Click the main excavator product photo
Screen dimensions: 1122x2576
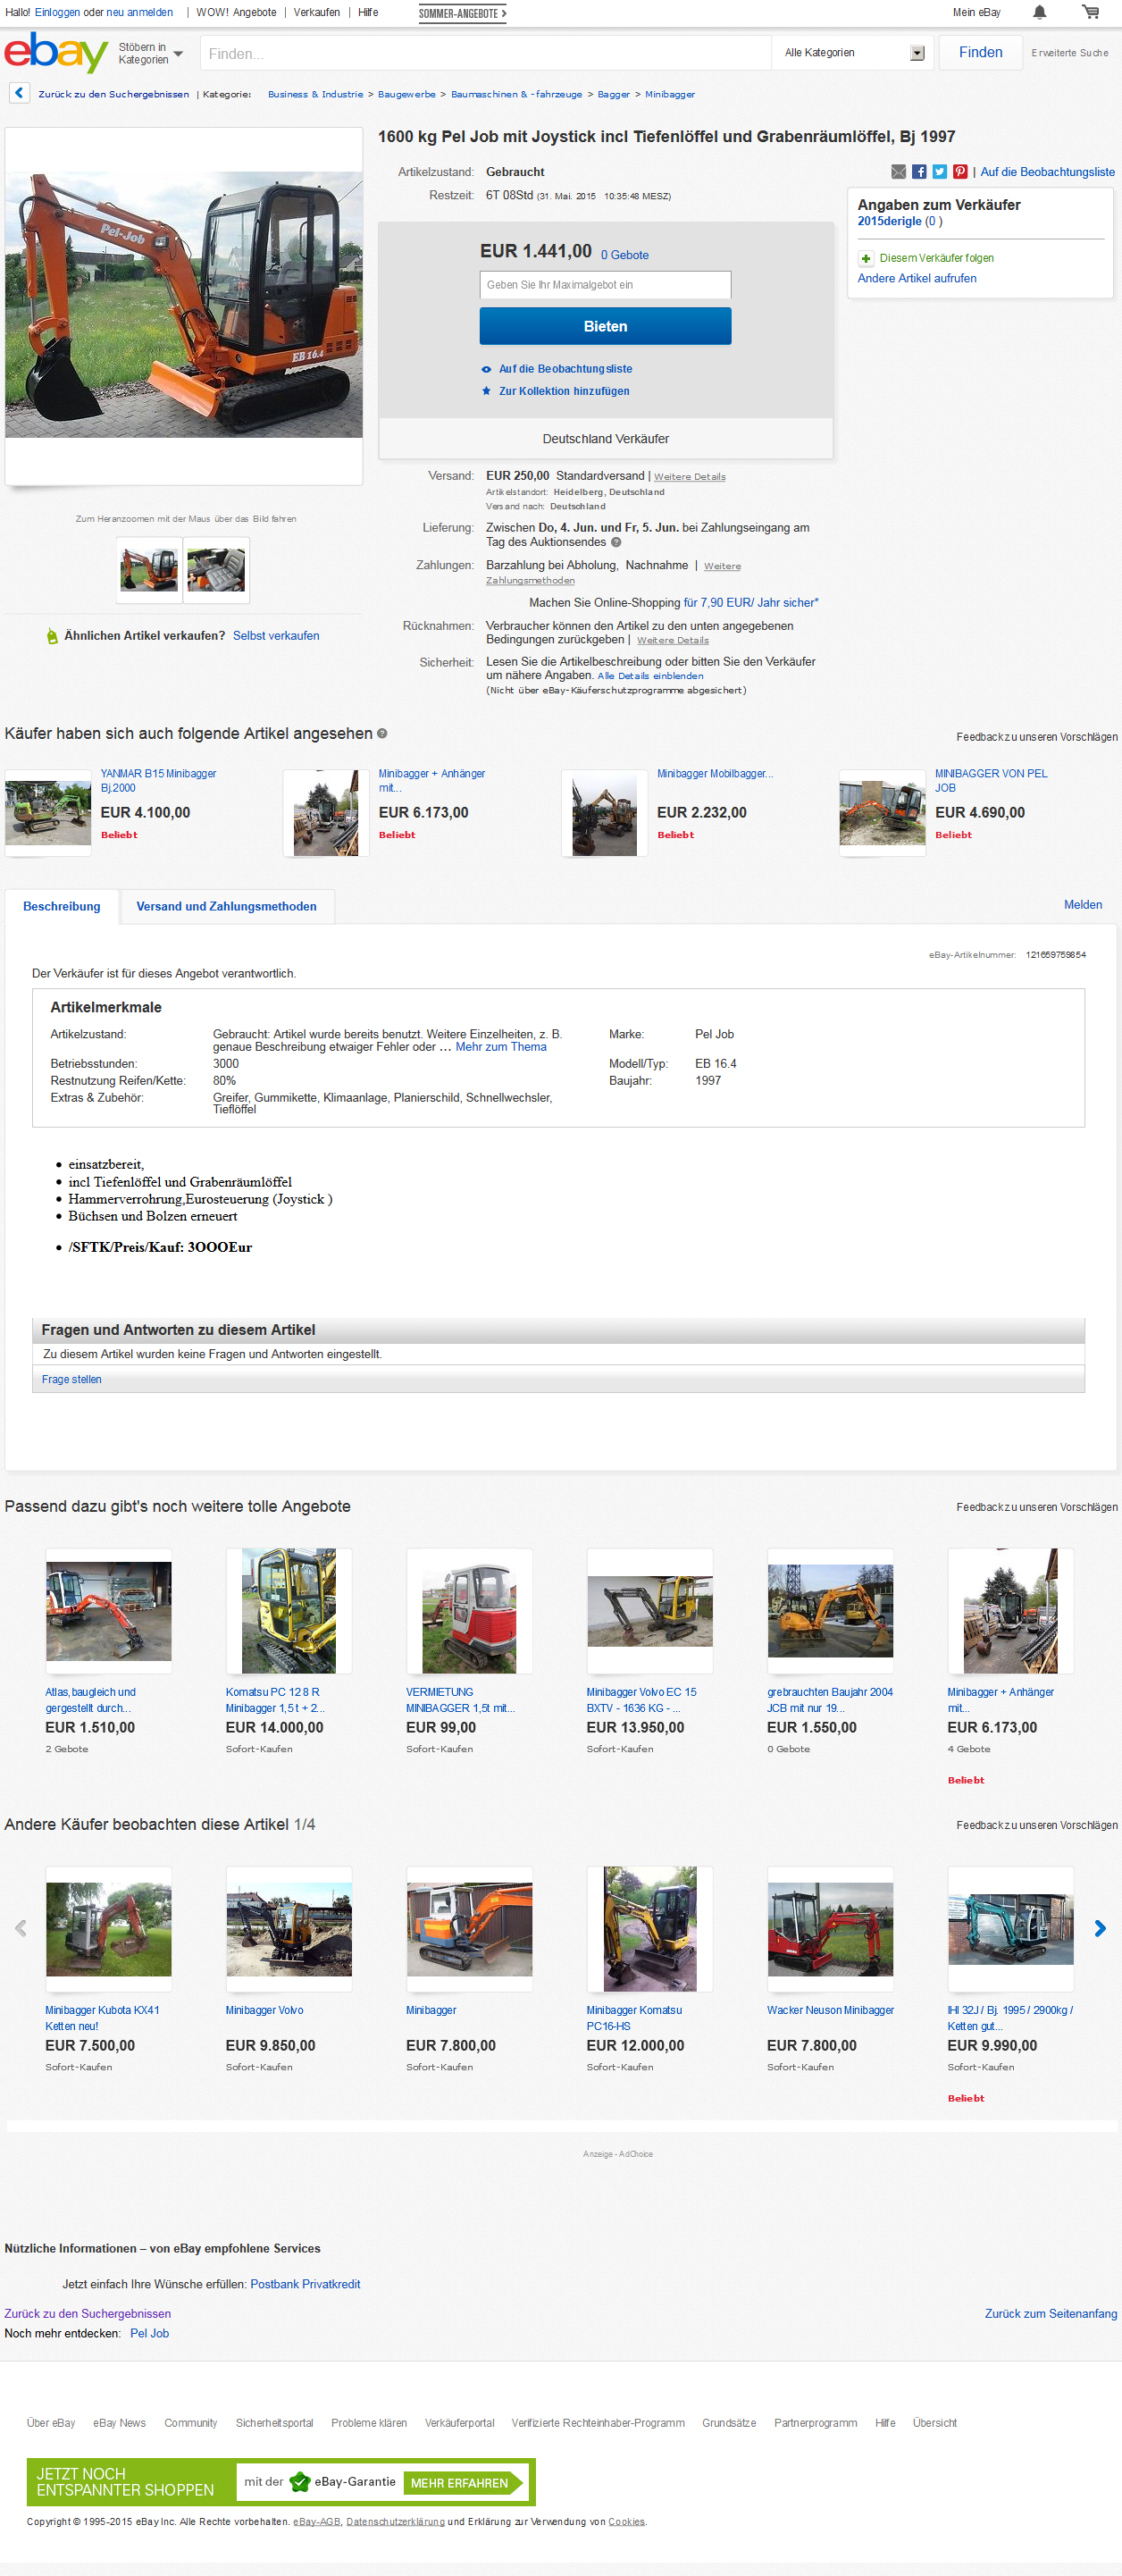coord(184,304)
